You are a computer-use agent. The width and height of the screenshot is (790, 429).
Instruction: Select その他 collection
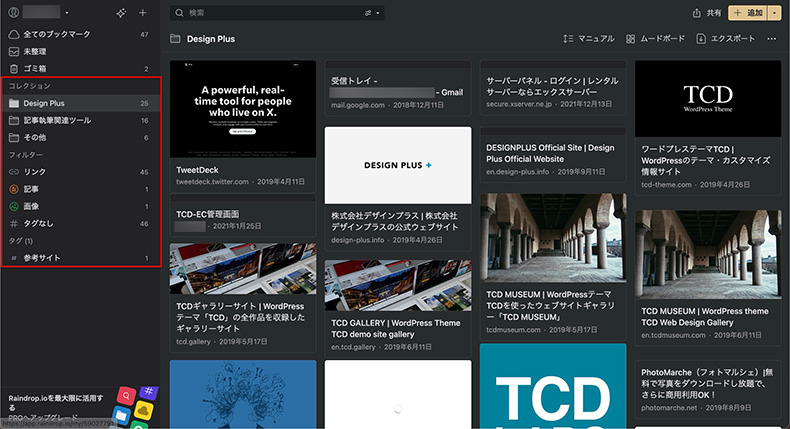point(81,138)
